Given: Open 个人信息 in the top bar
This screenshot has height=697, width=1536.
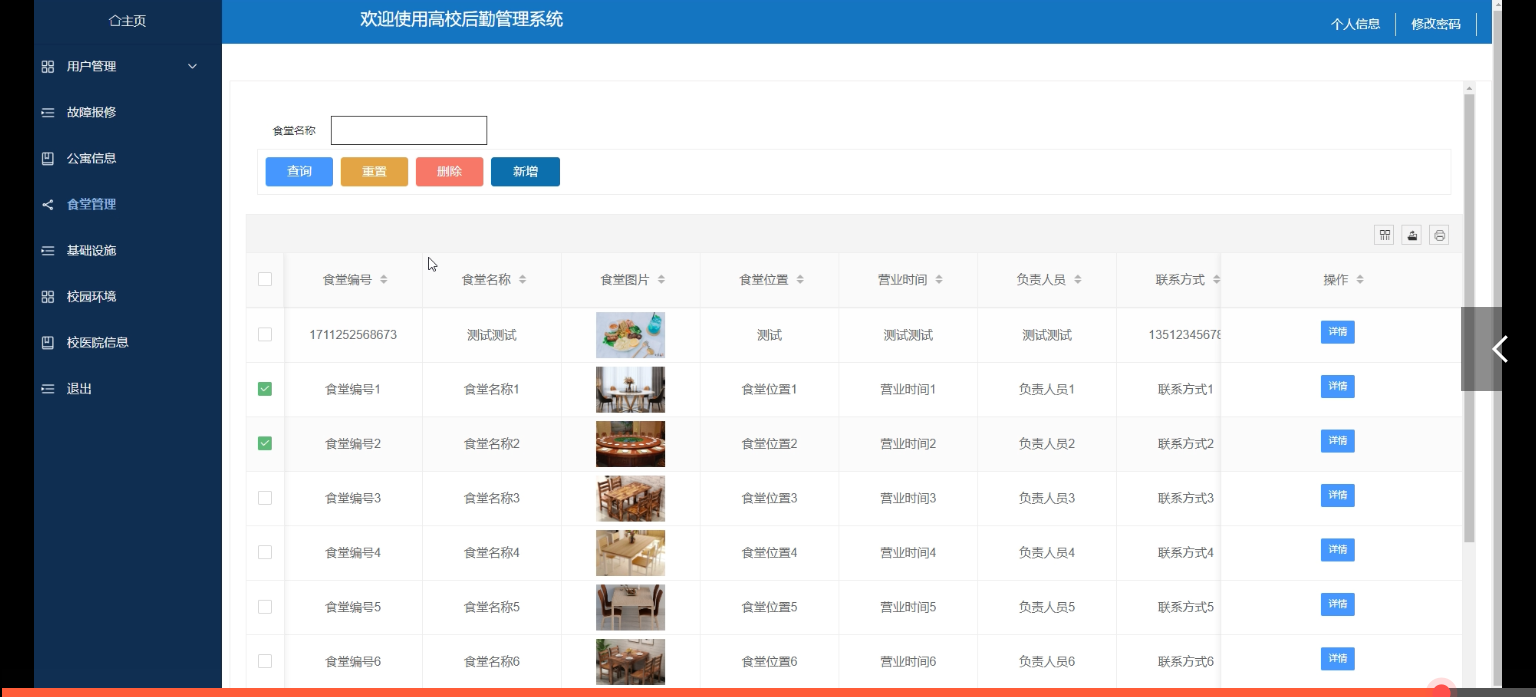Looking at the screenshot, I should (x=1355, y=24).
